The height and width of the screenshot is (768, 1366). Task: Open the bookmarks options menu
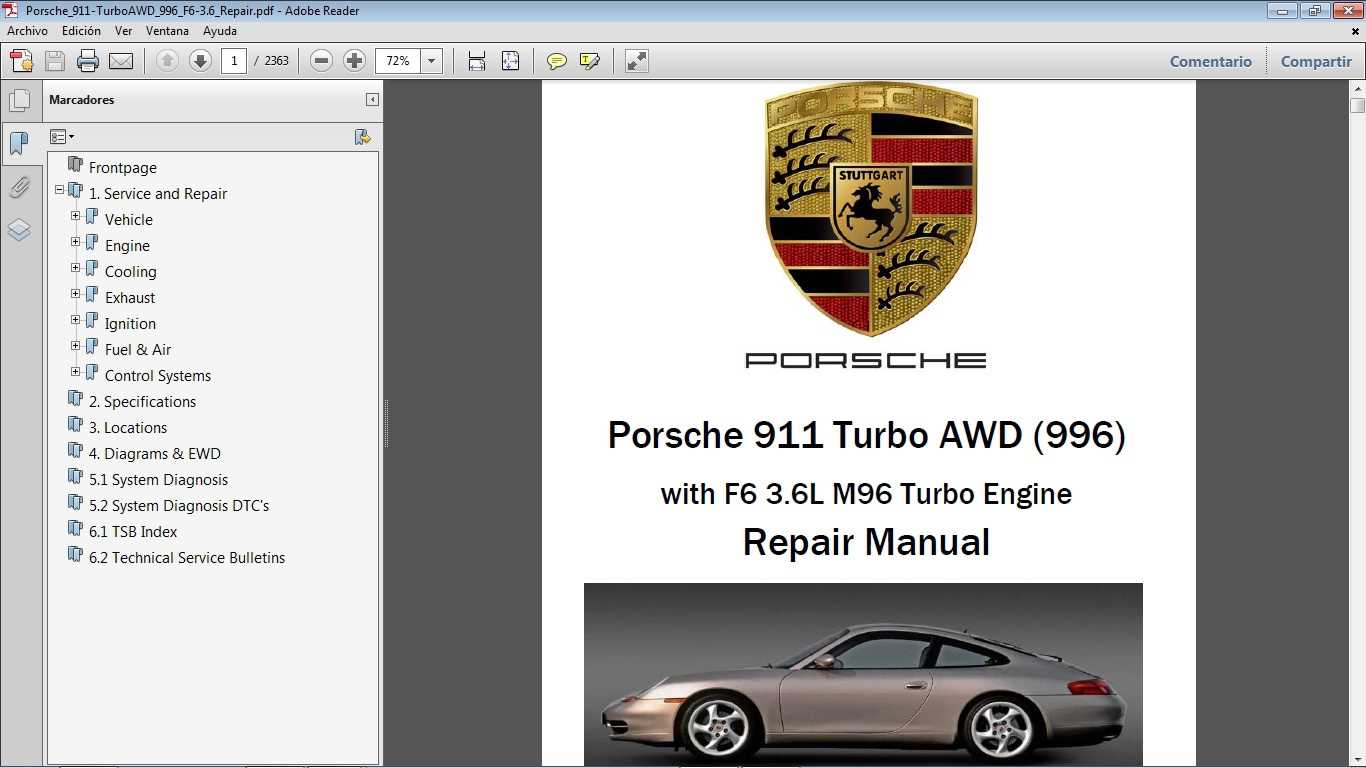(62, 137)
